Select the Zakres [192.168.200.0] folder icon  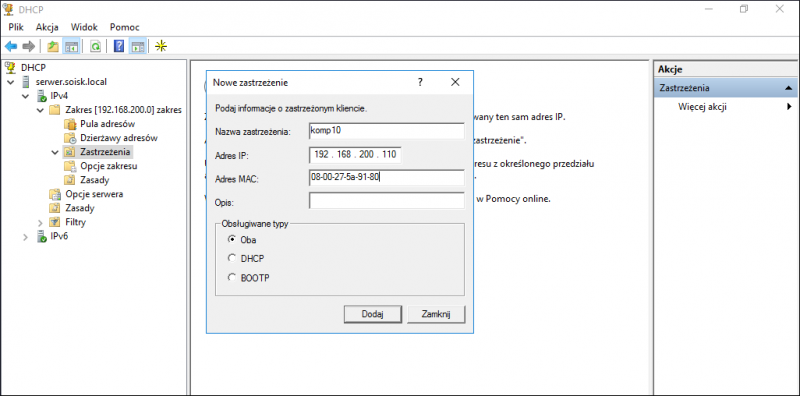(x=55, y=110)
